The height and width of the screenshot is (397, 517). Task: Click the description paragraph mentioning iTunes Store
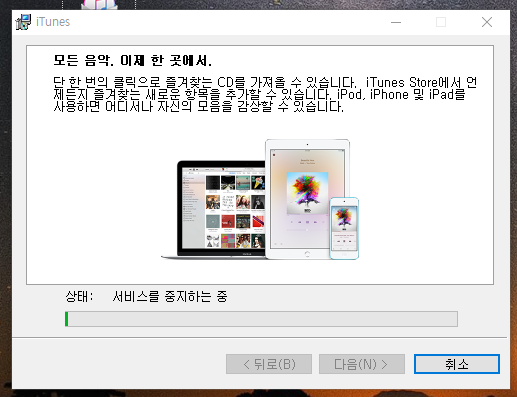coord(265,95)
